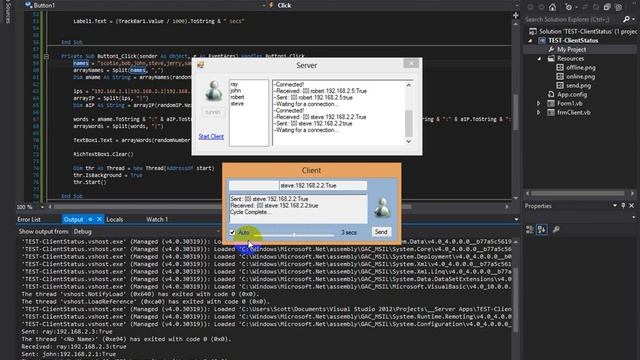Click Button1 in the editor class dropdown
Viewport: 640px width, 360px height.
click(x=44, y=5)
